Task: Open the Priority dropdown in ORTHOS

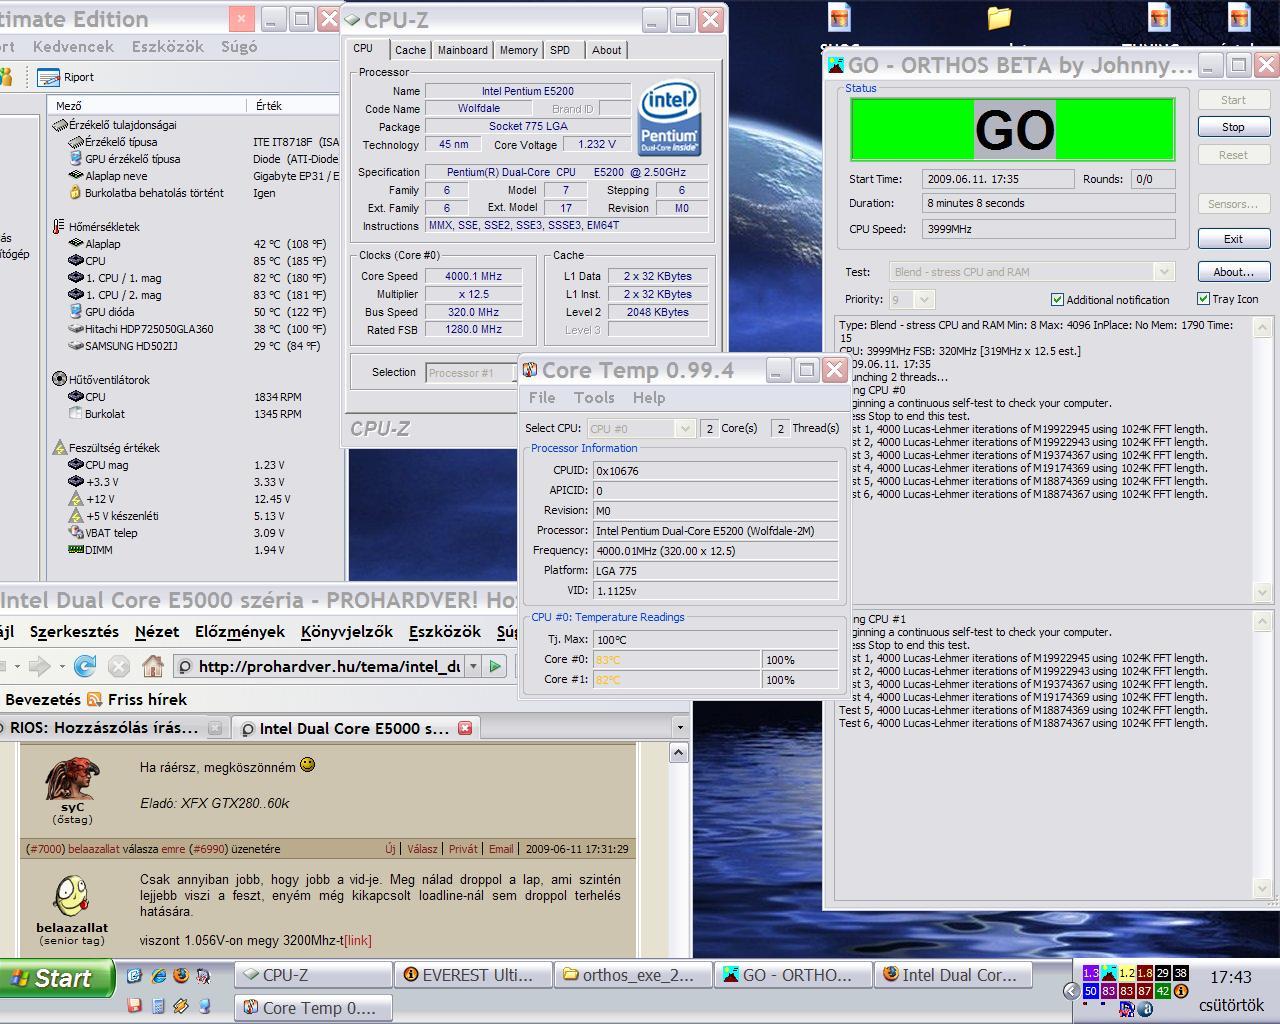Action: pyautogui.click(x=924, y=299)
